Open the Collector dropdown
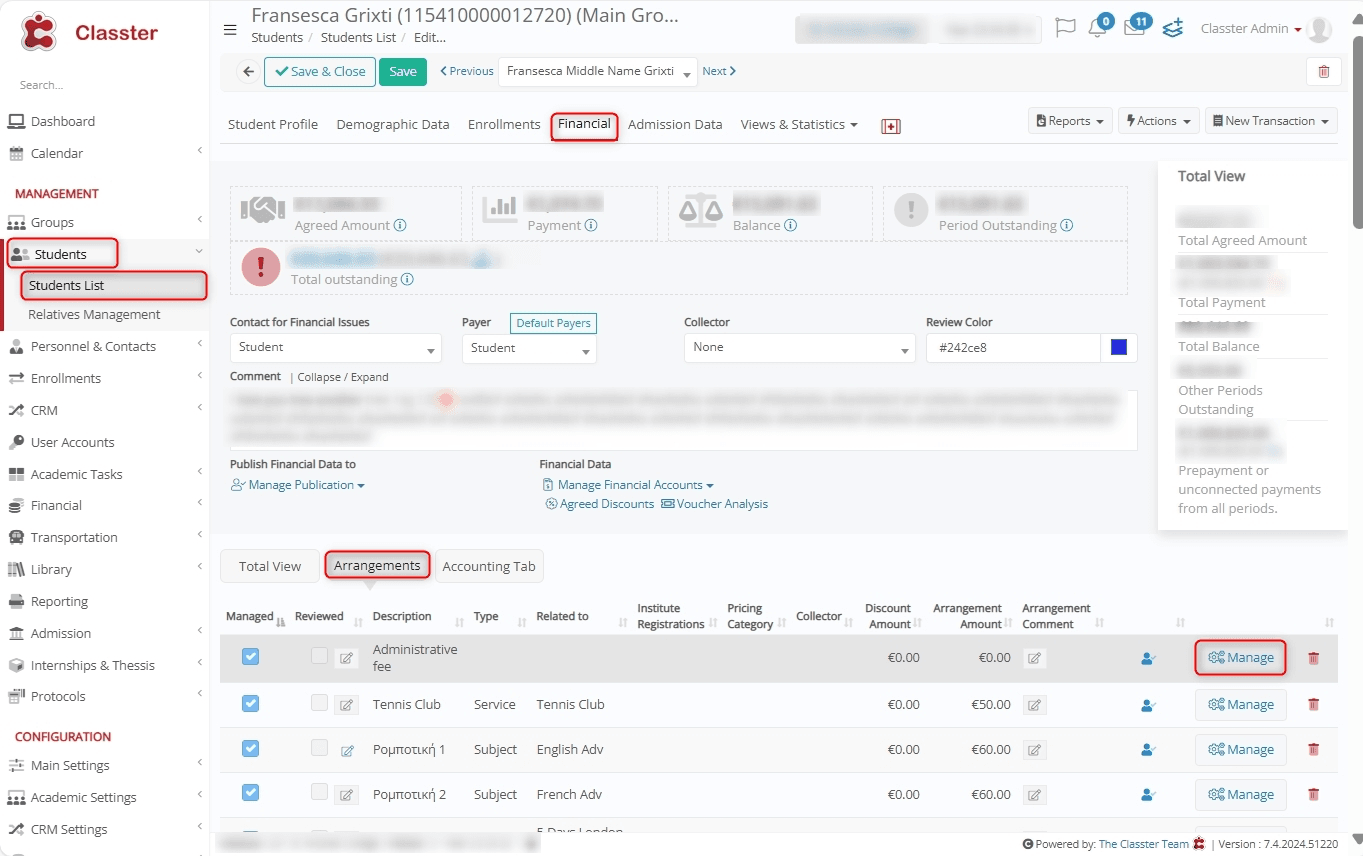Image resolution: width=1363 pixels, height=856 pixels. click(800, 348)
